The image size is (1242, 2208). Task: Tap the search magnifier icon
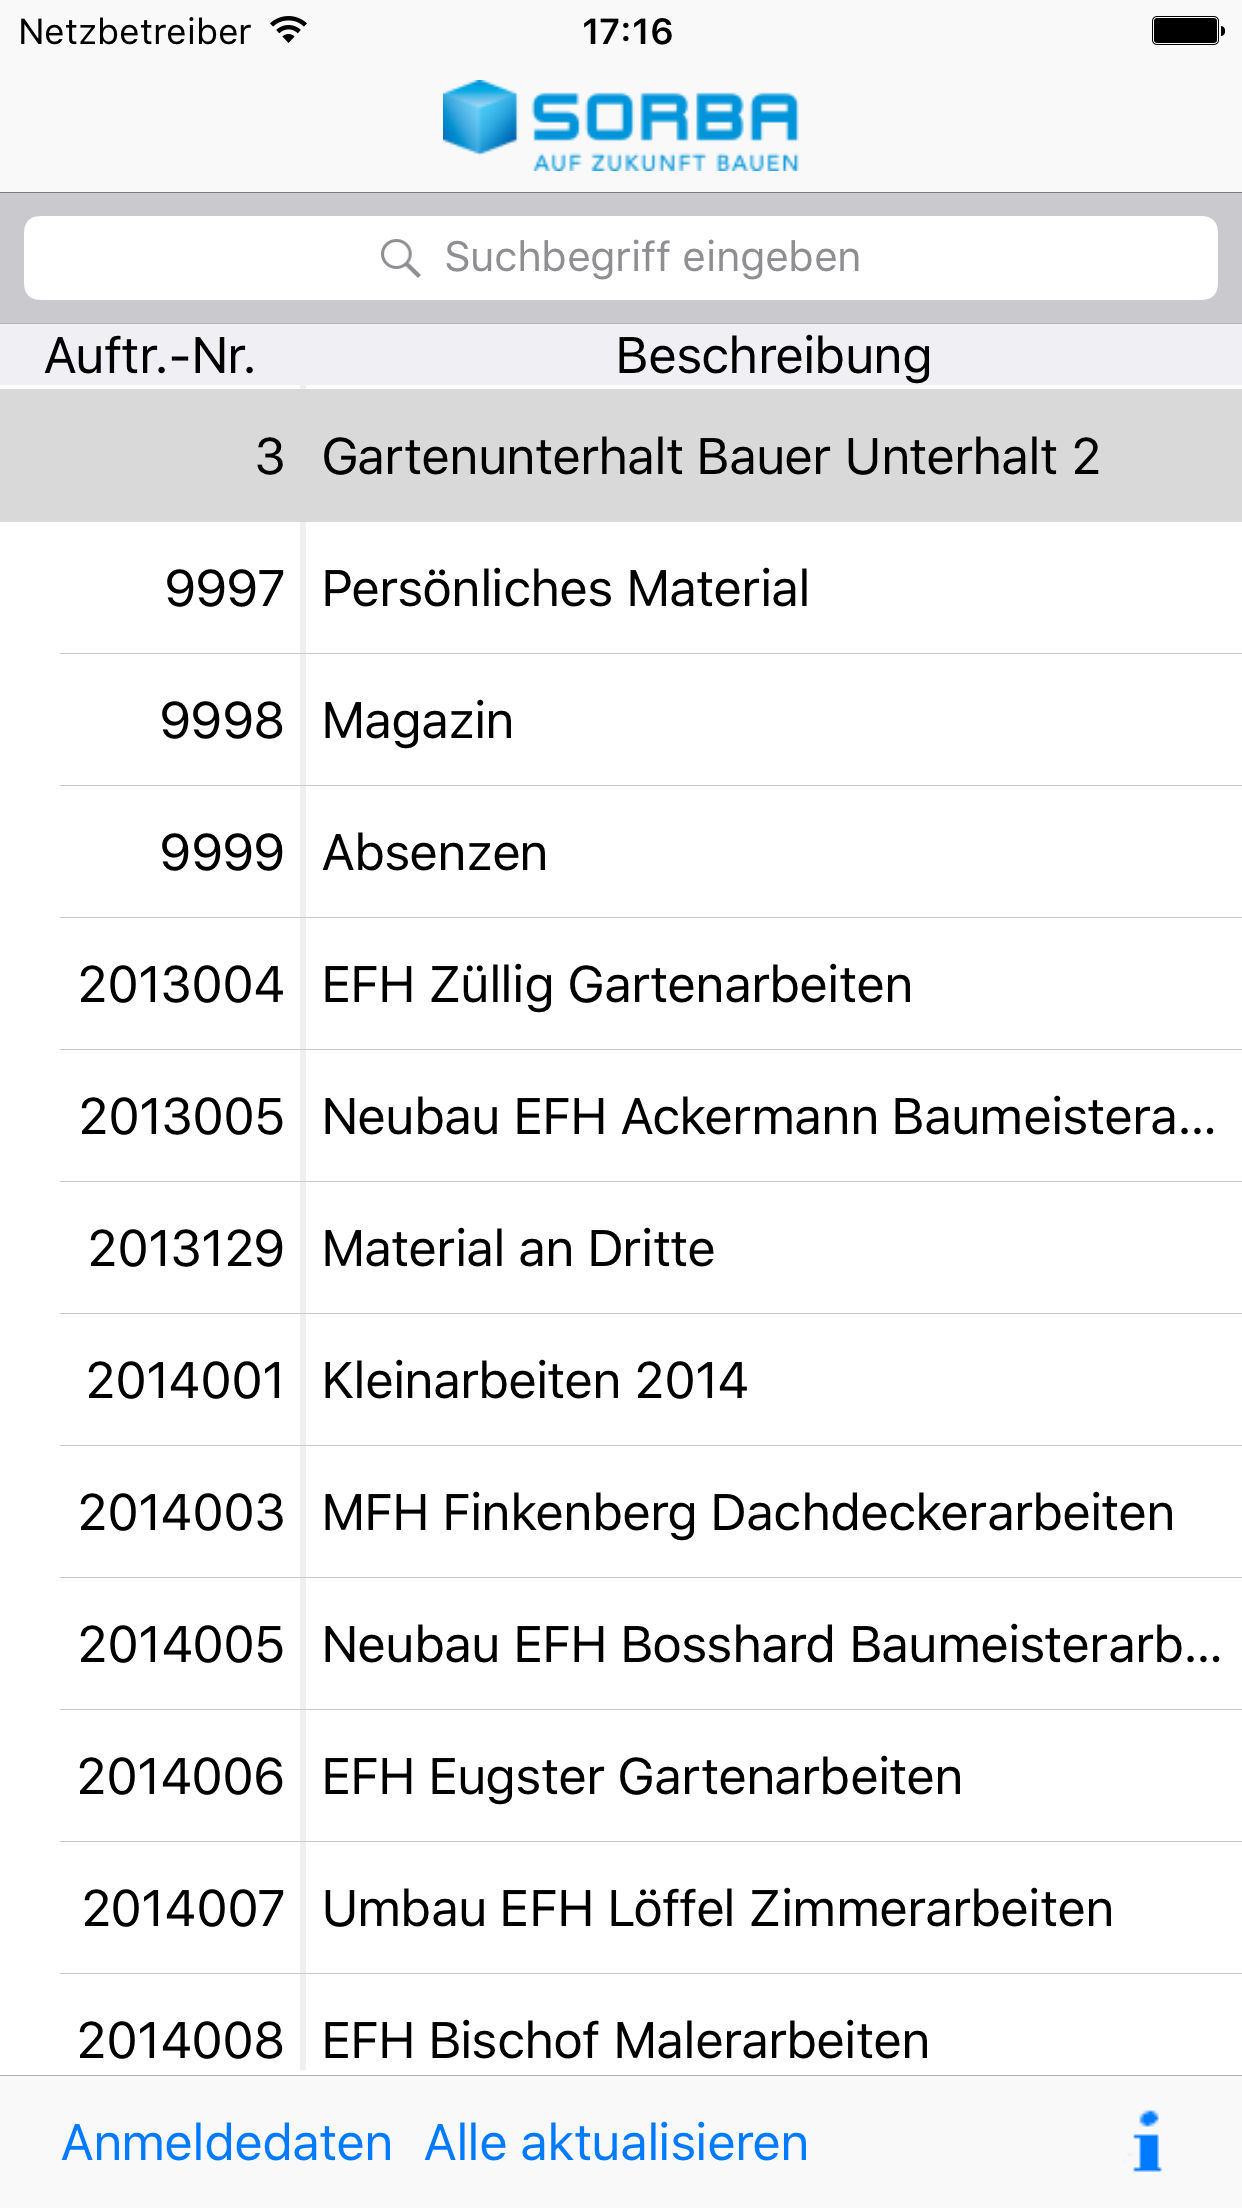(400, 258)
